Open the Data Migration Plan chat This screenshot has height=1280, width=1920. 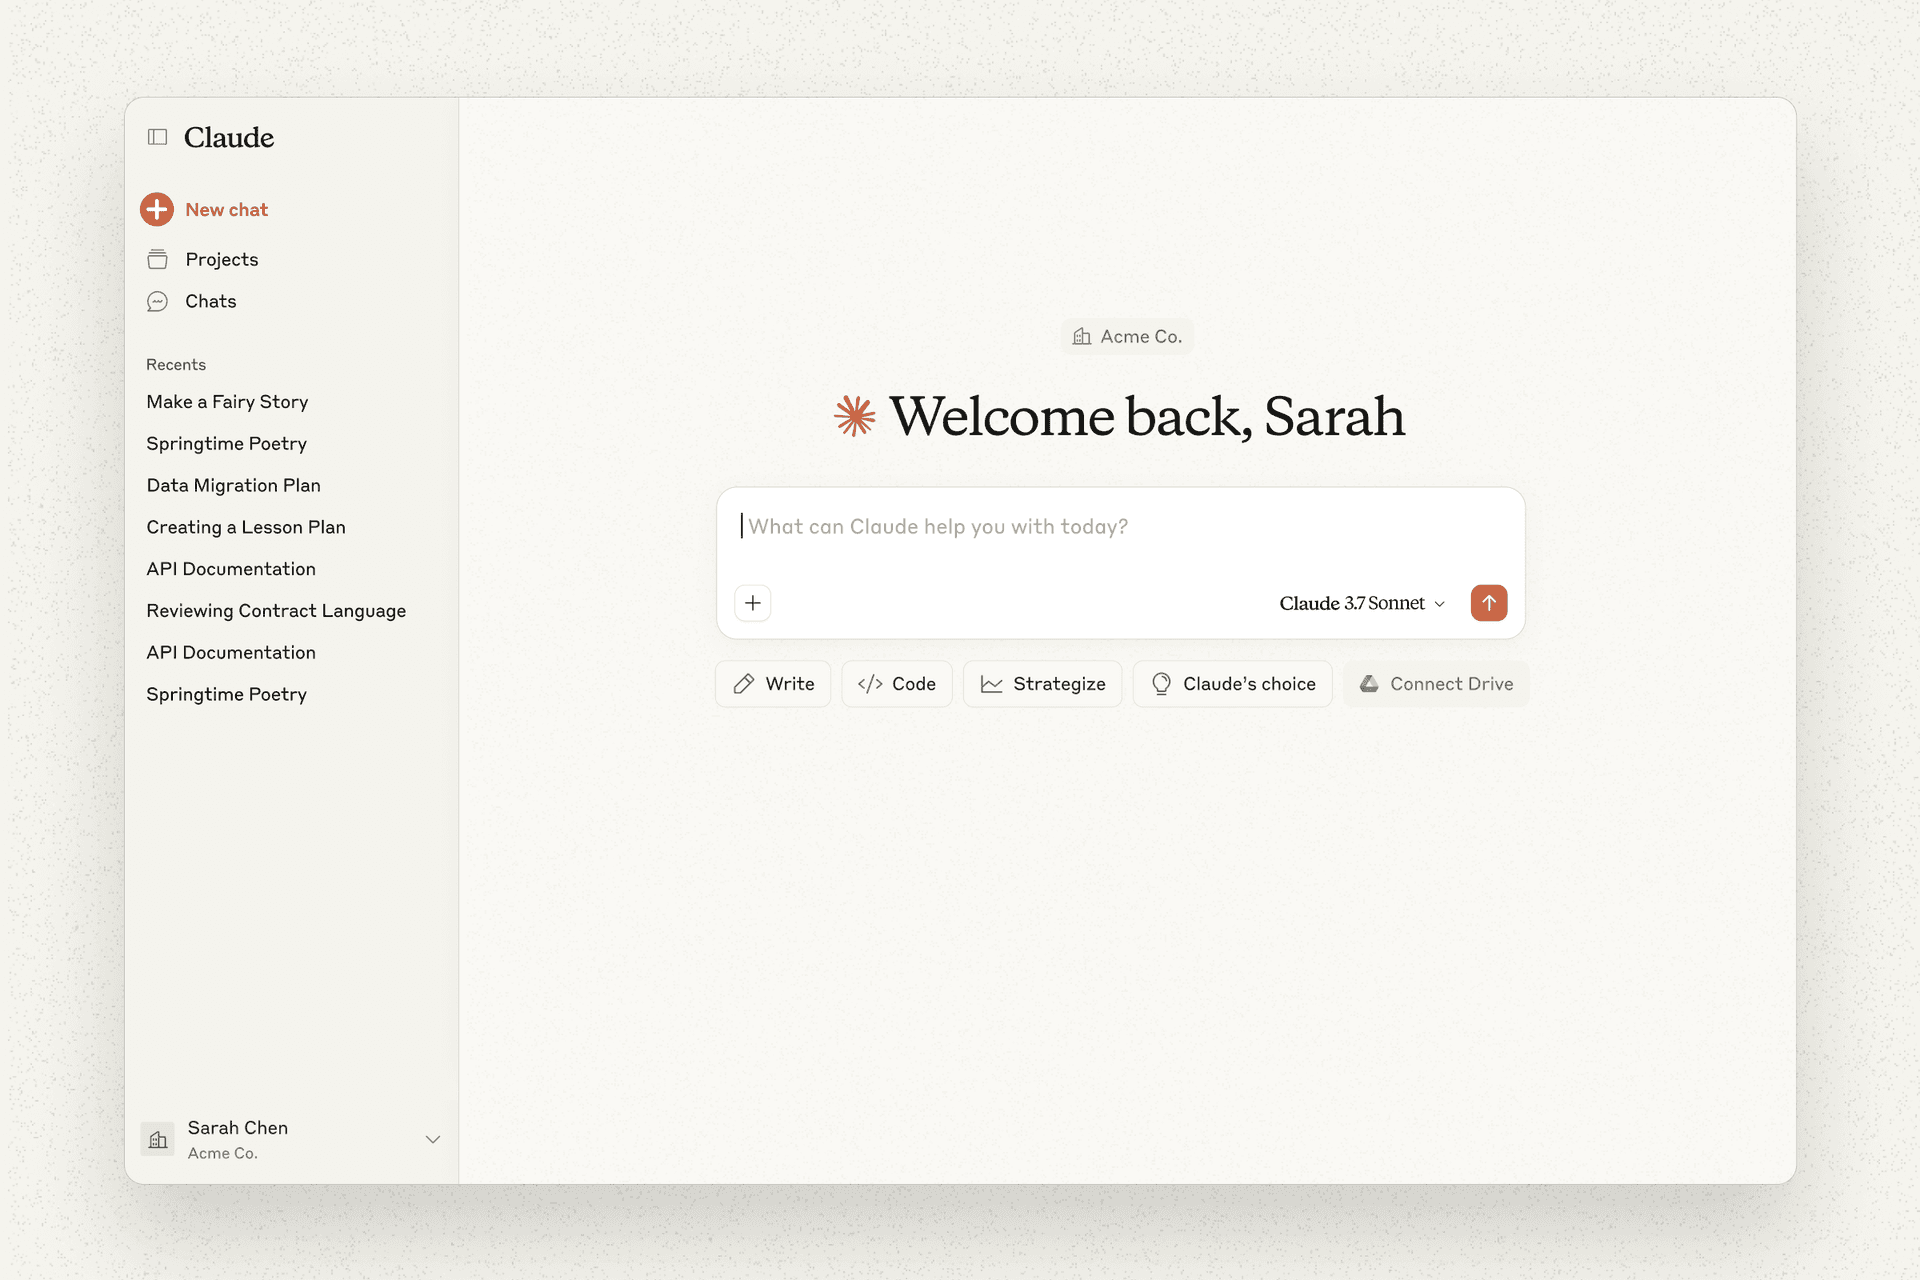[233, 486]
